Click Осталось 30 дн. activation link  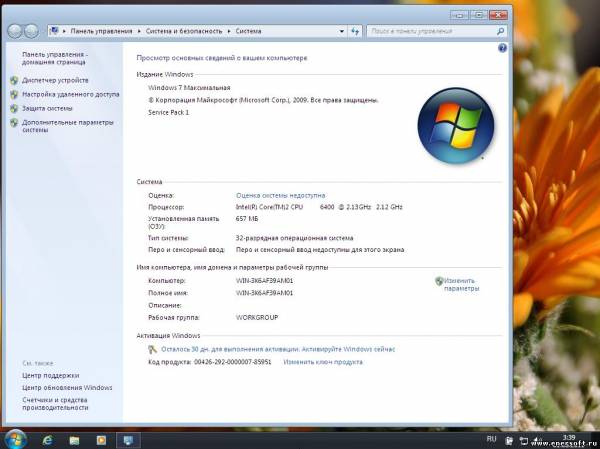click(x=278, y=349)
